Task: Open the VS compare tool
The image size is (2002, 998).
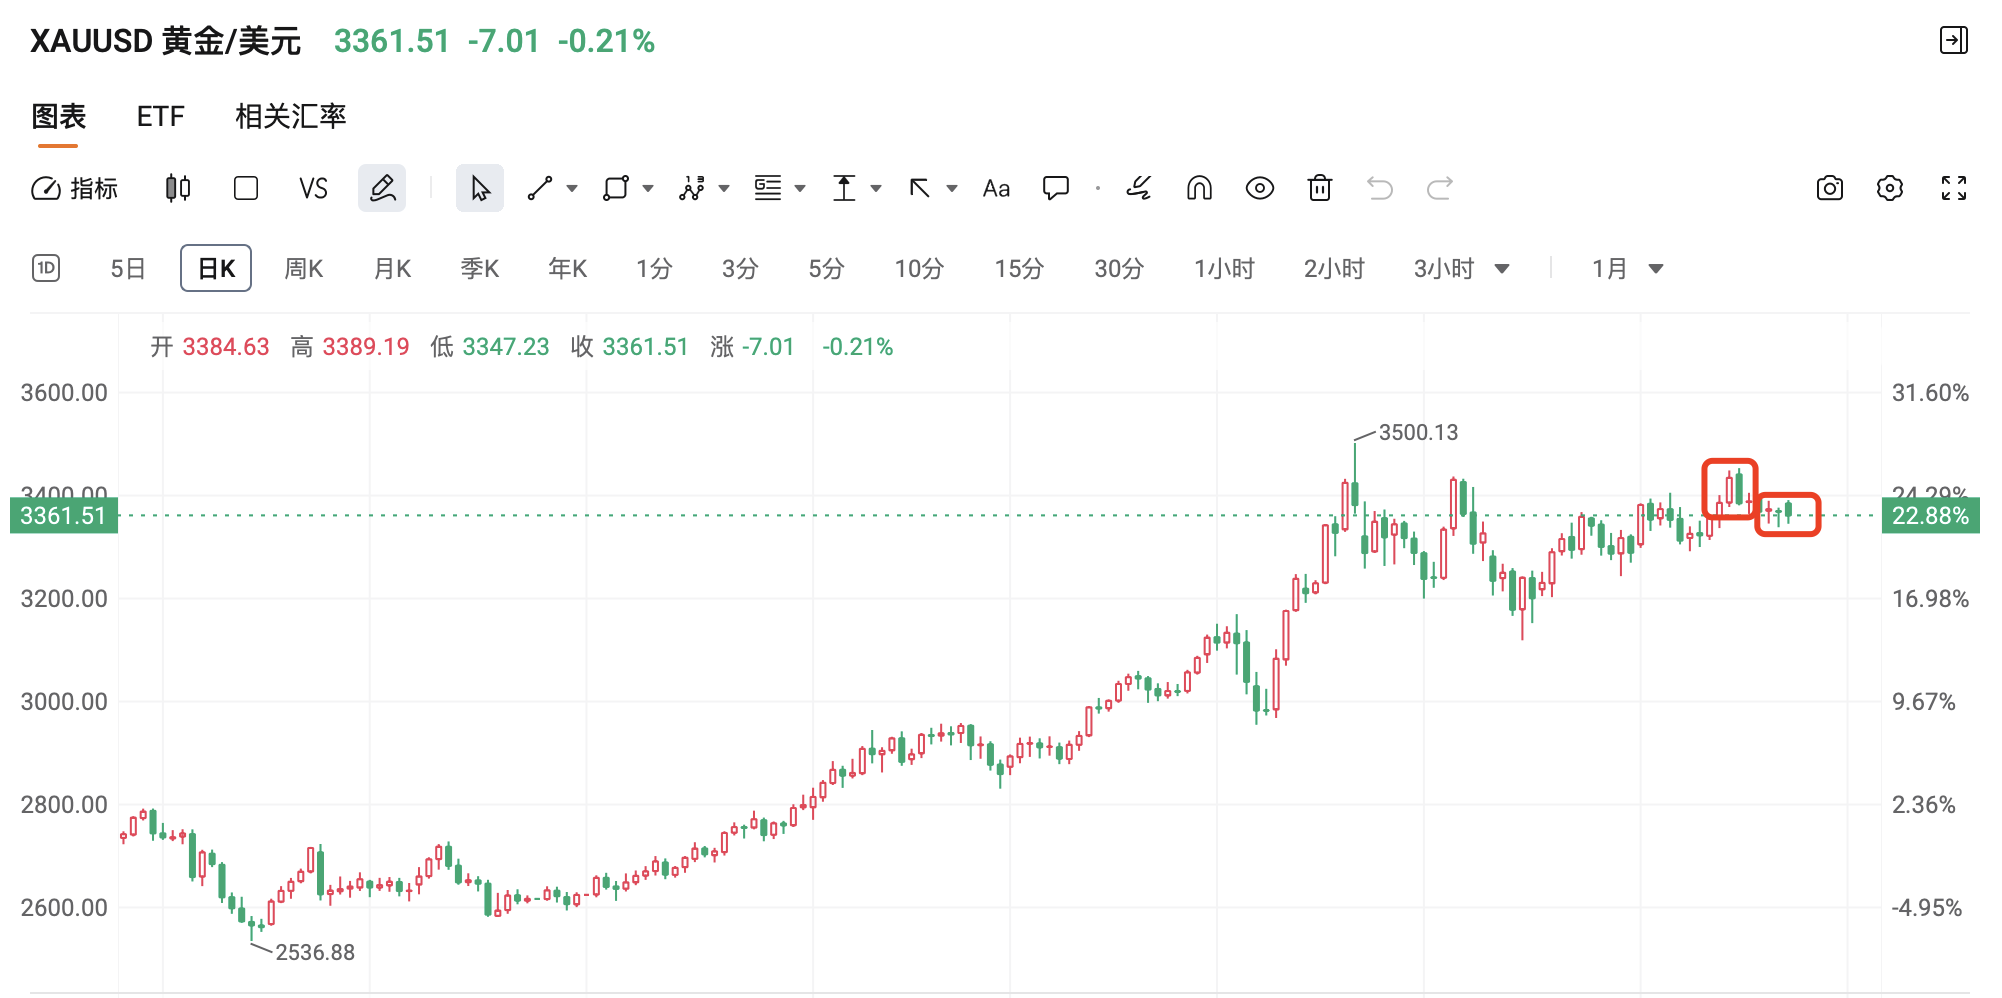Action: 313,188
